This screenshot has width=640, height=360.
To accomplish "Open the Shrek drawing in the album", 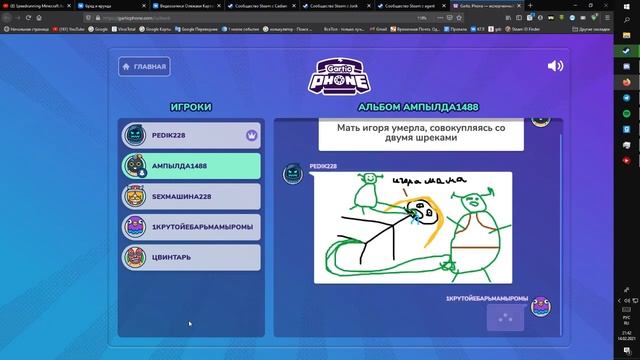I will click(413, 227).
